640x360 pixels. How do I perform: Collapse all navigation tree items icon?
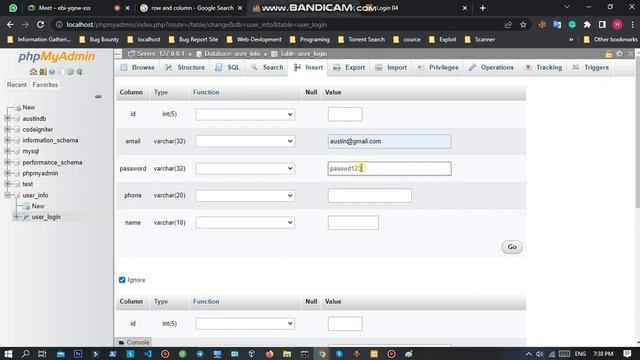coord(98,97)
